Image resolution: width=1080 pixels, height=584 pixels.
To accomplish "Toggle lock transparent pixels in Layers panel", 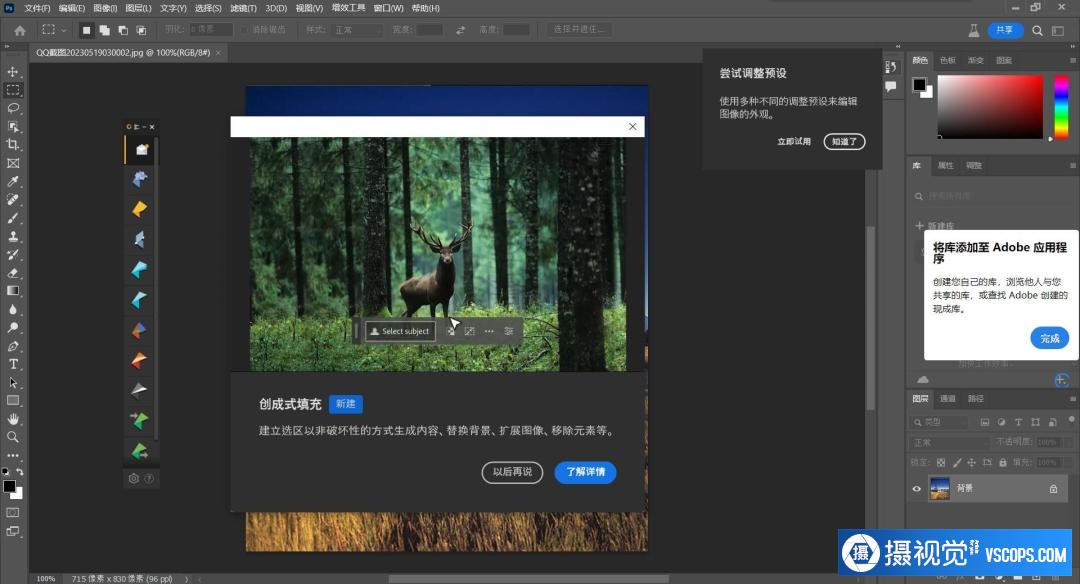I will 941,462.
